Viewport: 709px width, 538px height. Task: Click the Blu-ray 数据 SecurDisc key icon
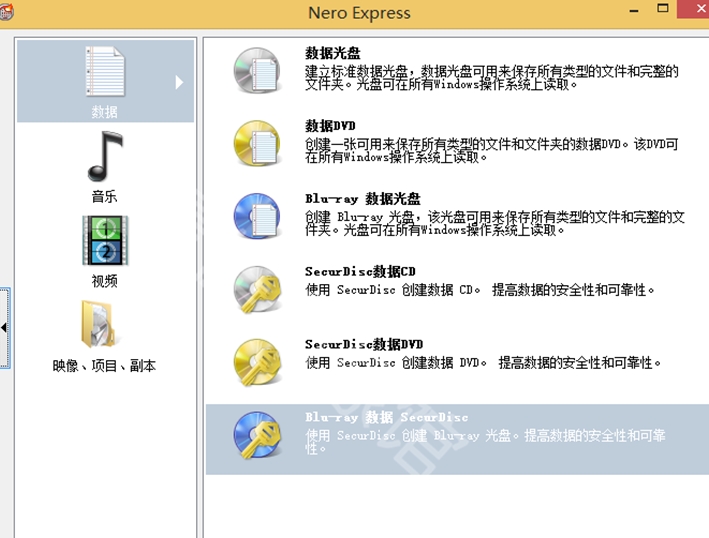[257, 435]
